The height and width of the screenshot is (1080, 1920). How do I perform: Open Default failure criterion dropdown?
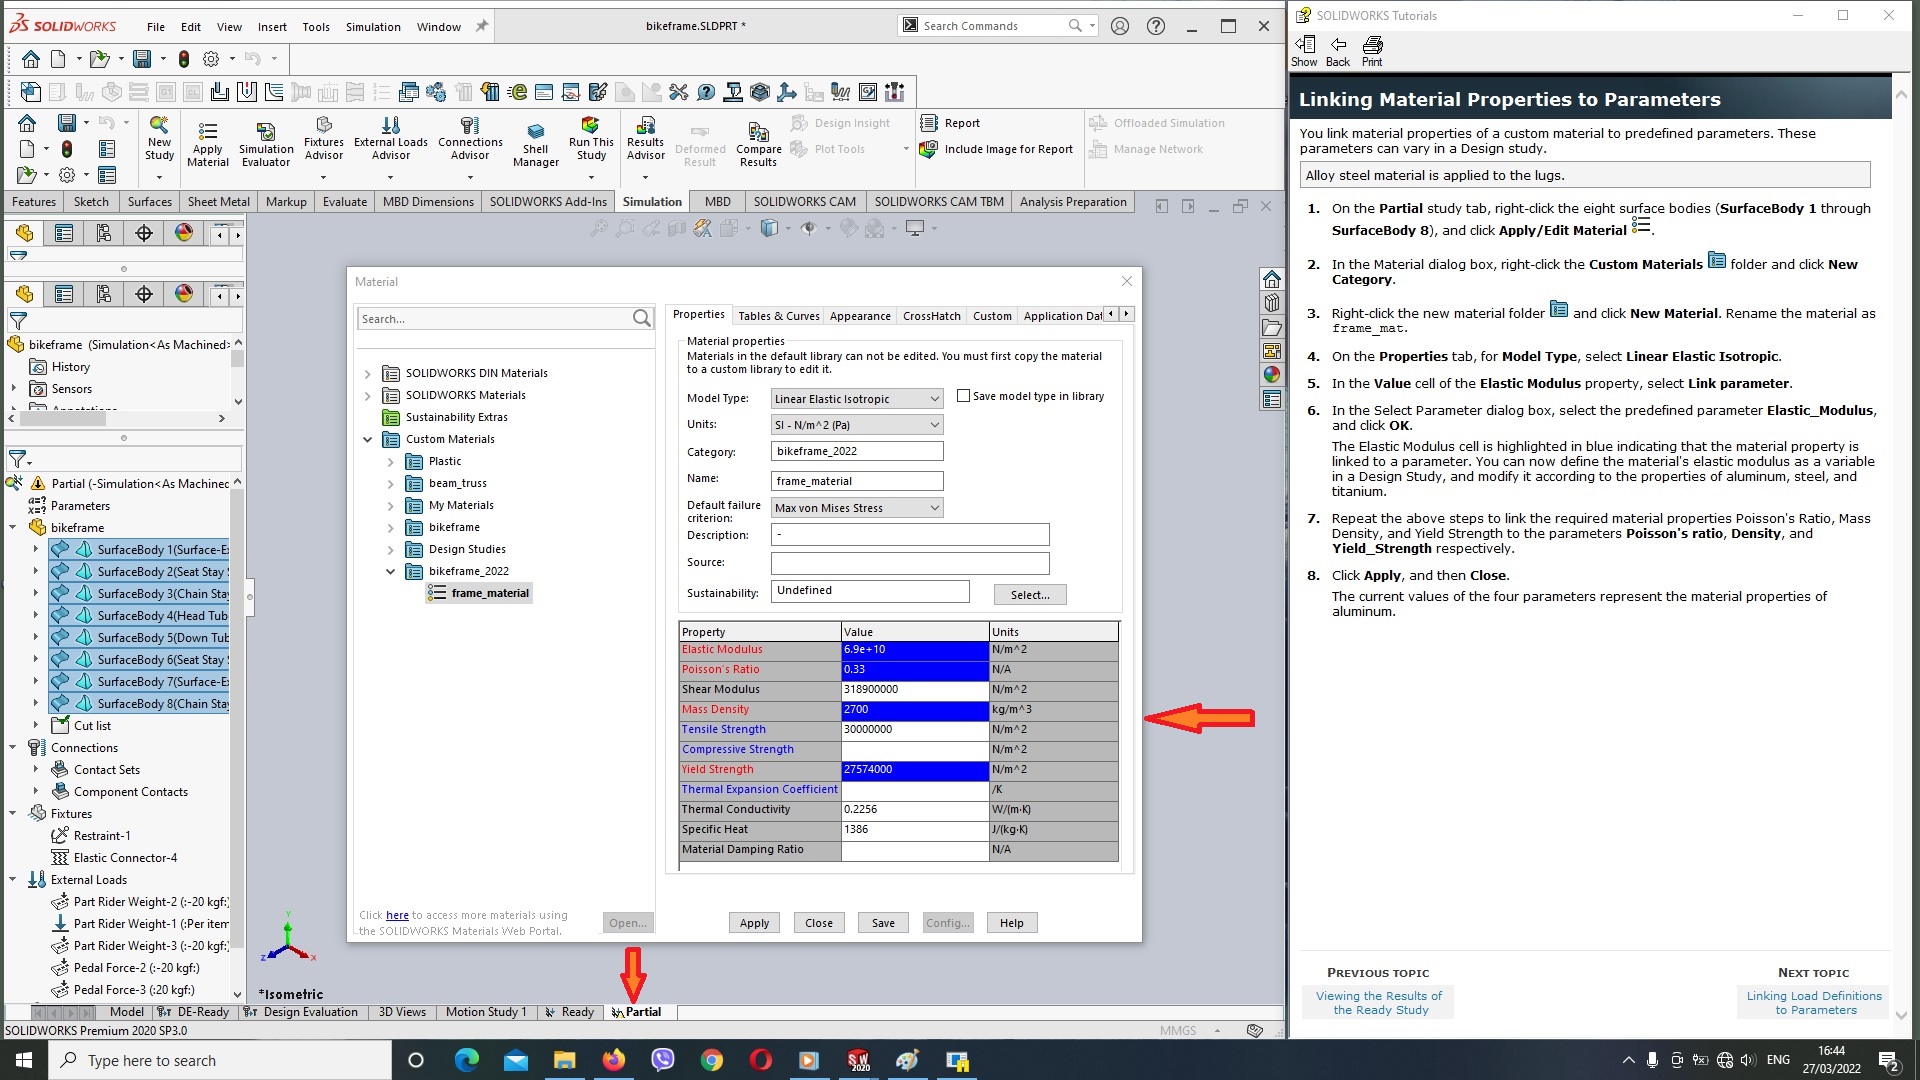(x=857, y=508)
